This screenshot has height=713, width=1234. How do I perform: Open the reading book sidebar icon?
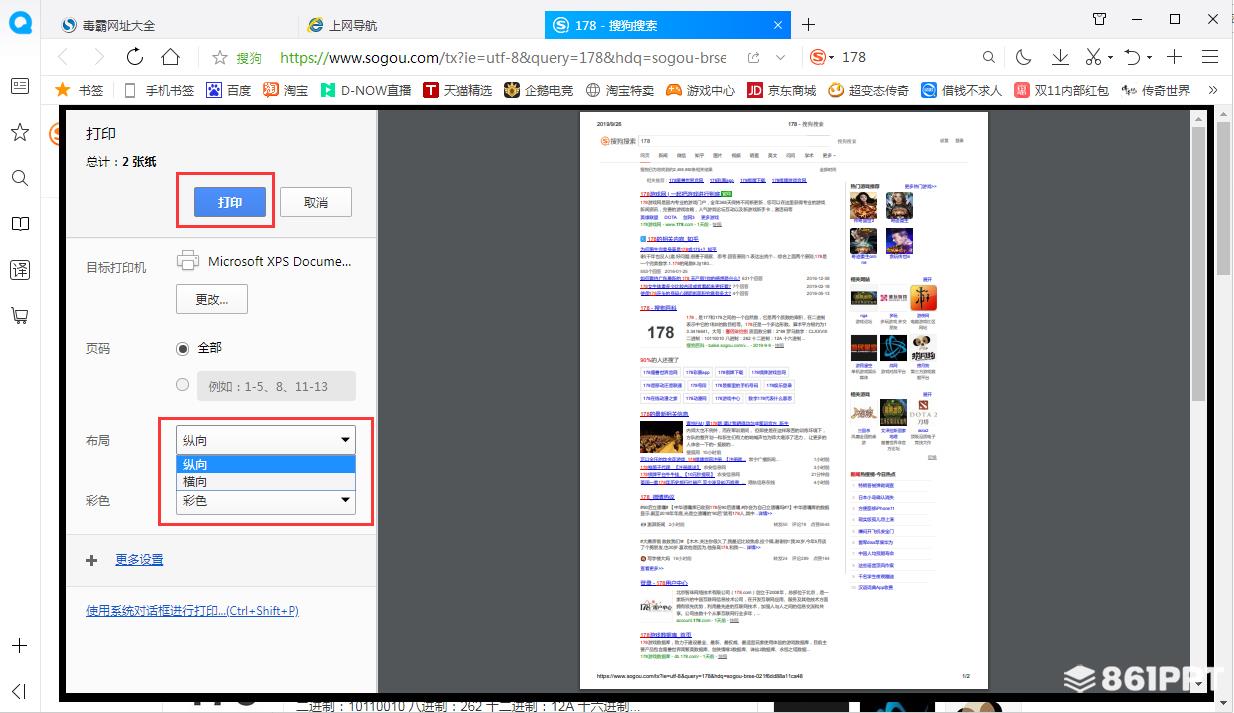point(19,224)
